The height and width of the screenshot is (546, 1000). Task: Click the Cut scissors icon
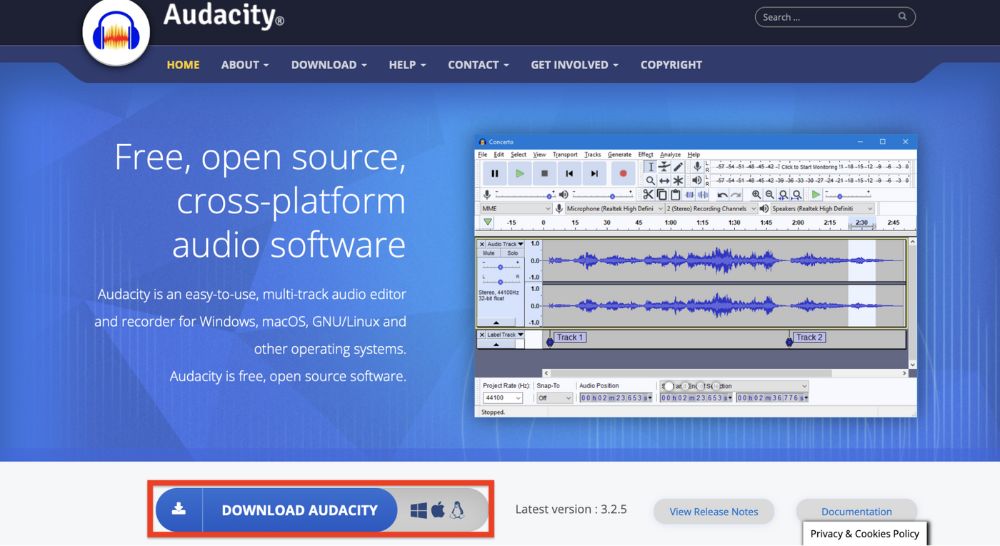pos(648,195)
